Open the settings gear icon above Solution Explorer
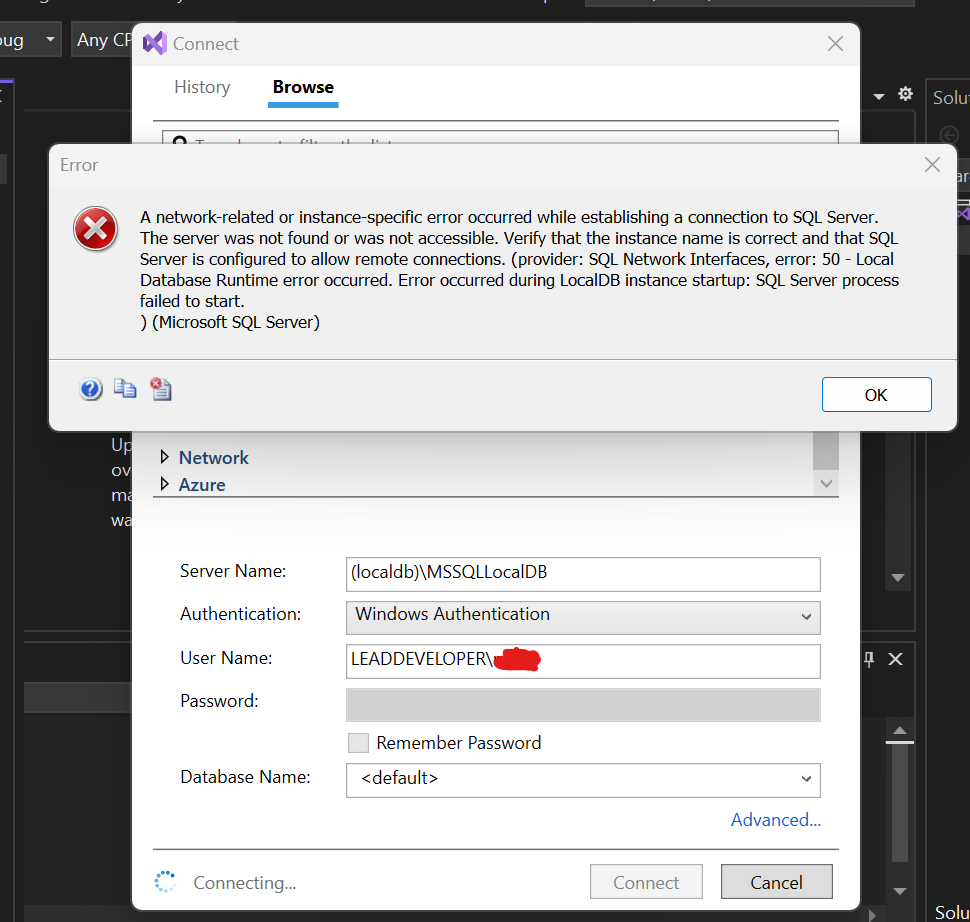Viewport: 970px width, 922px height. pyautogui.click(x=905, y=93)
